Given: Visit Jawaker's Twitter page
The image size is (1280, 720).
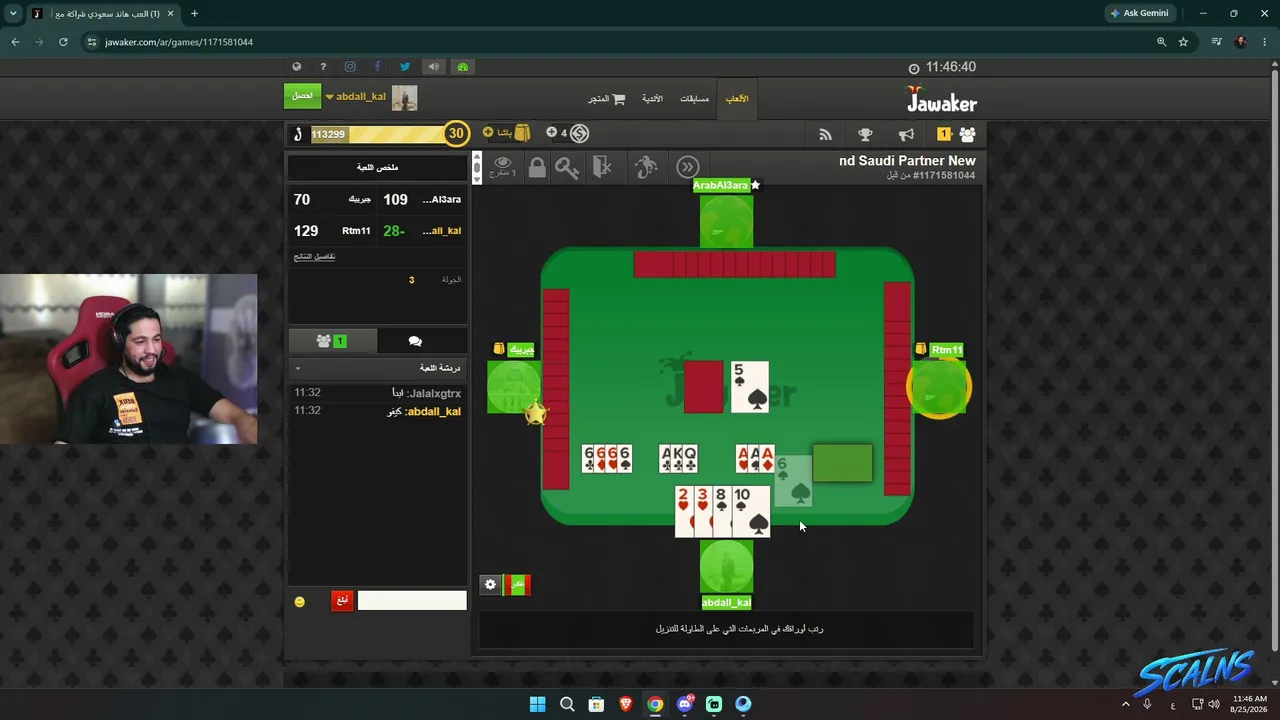Looking at the screenshot, I should click(405, 67).
